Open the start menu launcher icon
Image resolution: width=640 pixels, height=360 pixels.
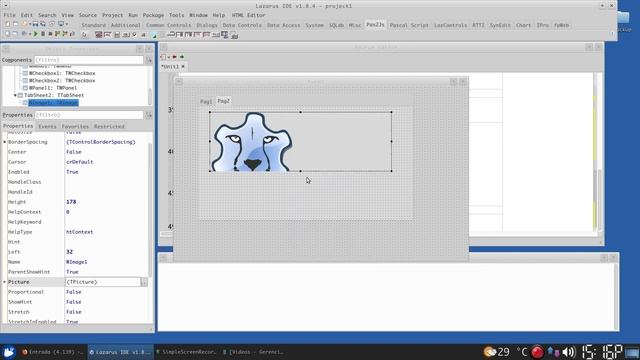9,352
